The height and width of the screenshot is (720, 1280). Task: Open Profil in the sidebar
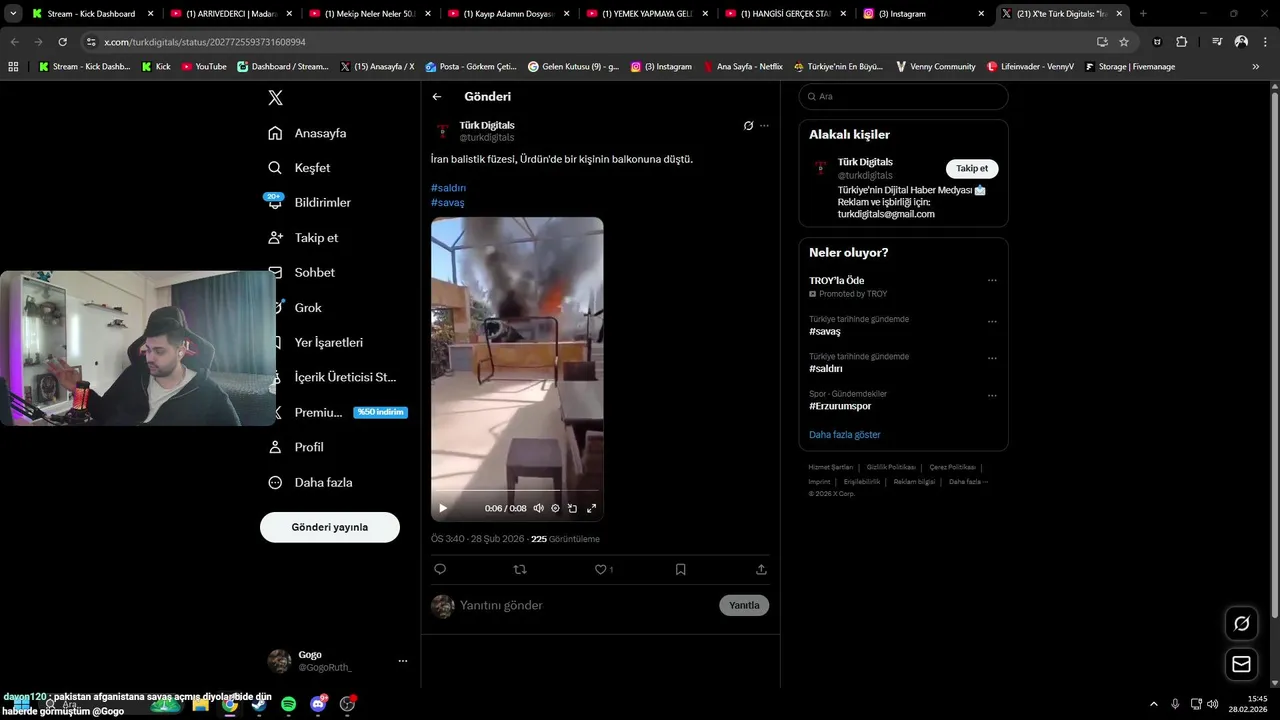point(296,447)
